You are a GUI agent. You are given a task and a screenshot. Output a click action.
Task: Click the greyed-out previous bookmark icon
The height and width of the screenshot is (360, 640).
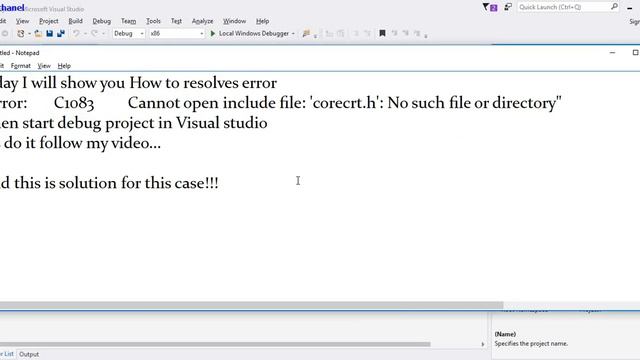[x=394, y=33]
